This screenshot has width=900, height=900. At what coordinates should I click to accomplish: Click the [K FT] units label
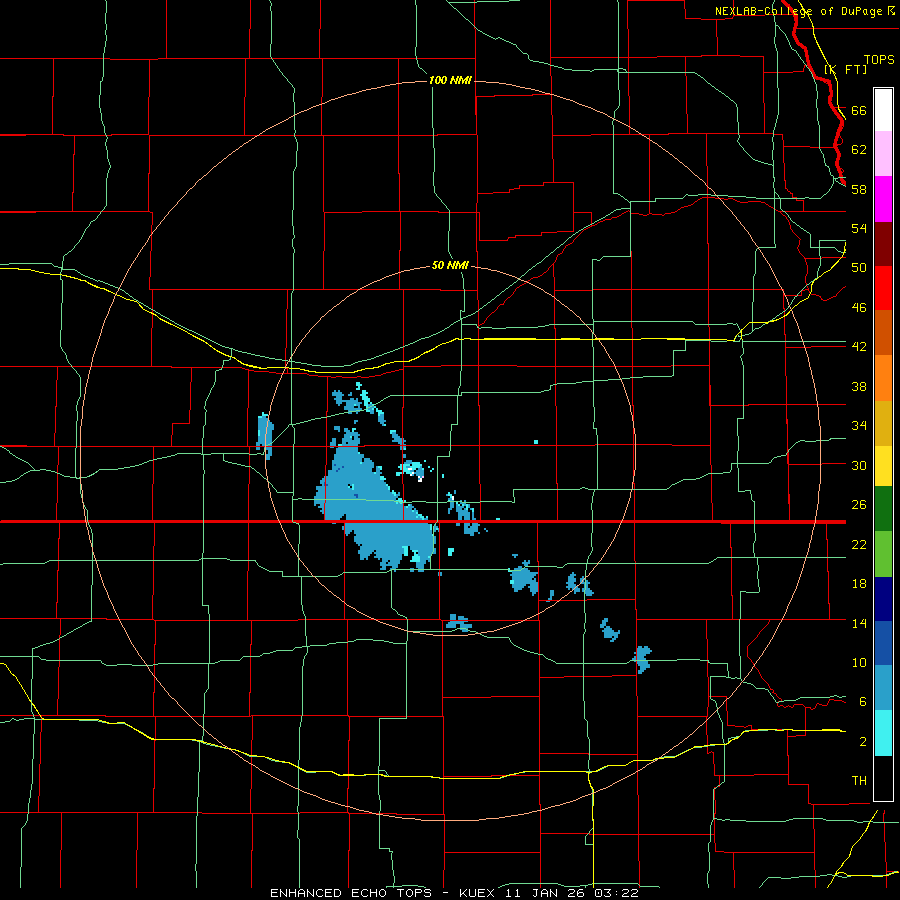tap(845, 69)
